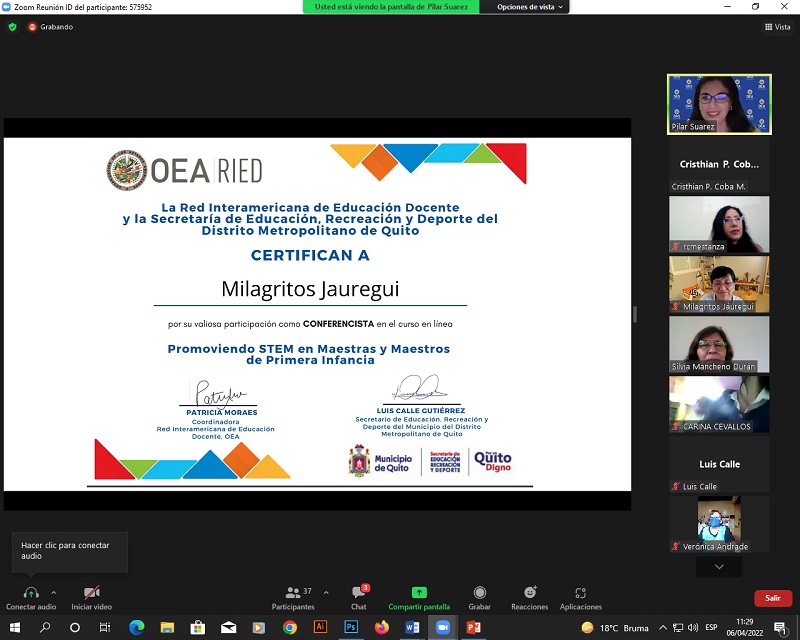Open the Reacciones menu
This screenshot has height=640, width=800.
530,598
